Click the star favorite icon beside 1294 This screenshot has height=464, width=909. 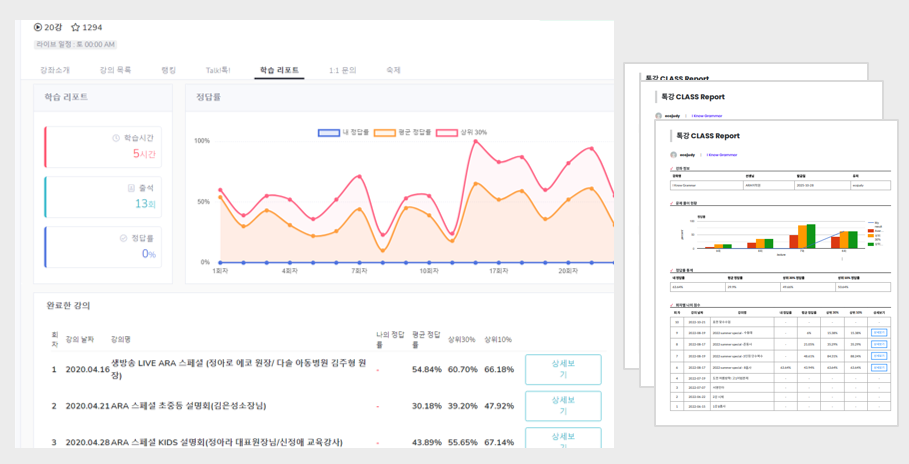(75, 28)
